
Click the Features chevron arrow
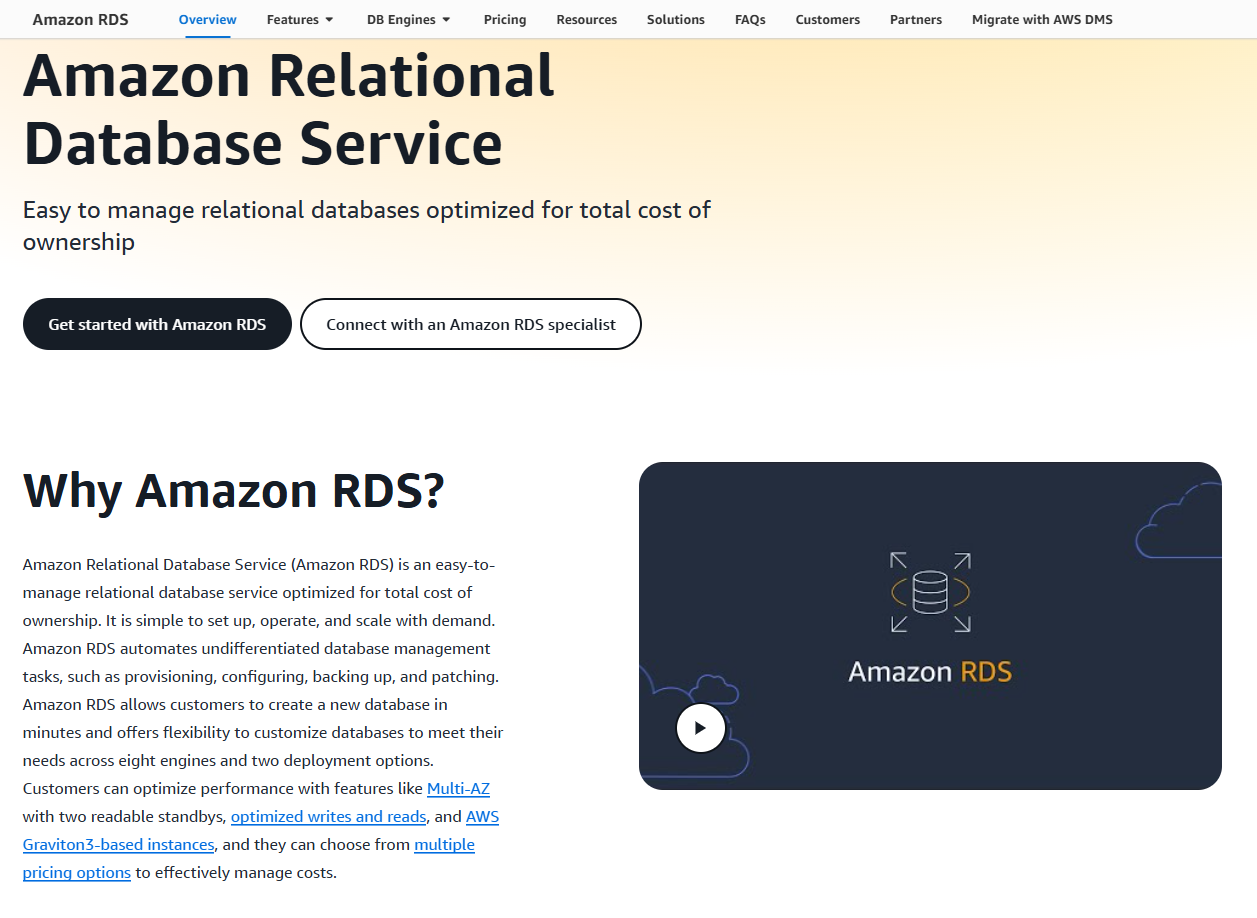click(x=329, y=18)
